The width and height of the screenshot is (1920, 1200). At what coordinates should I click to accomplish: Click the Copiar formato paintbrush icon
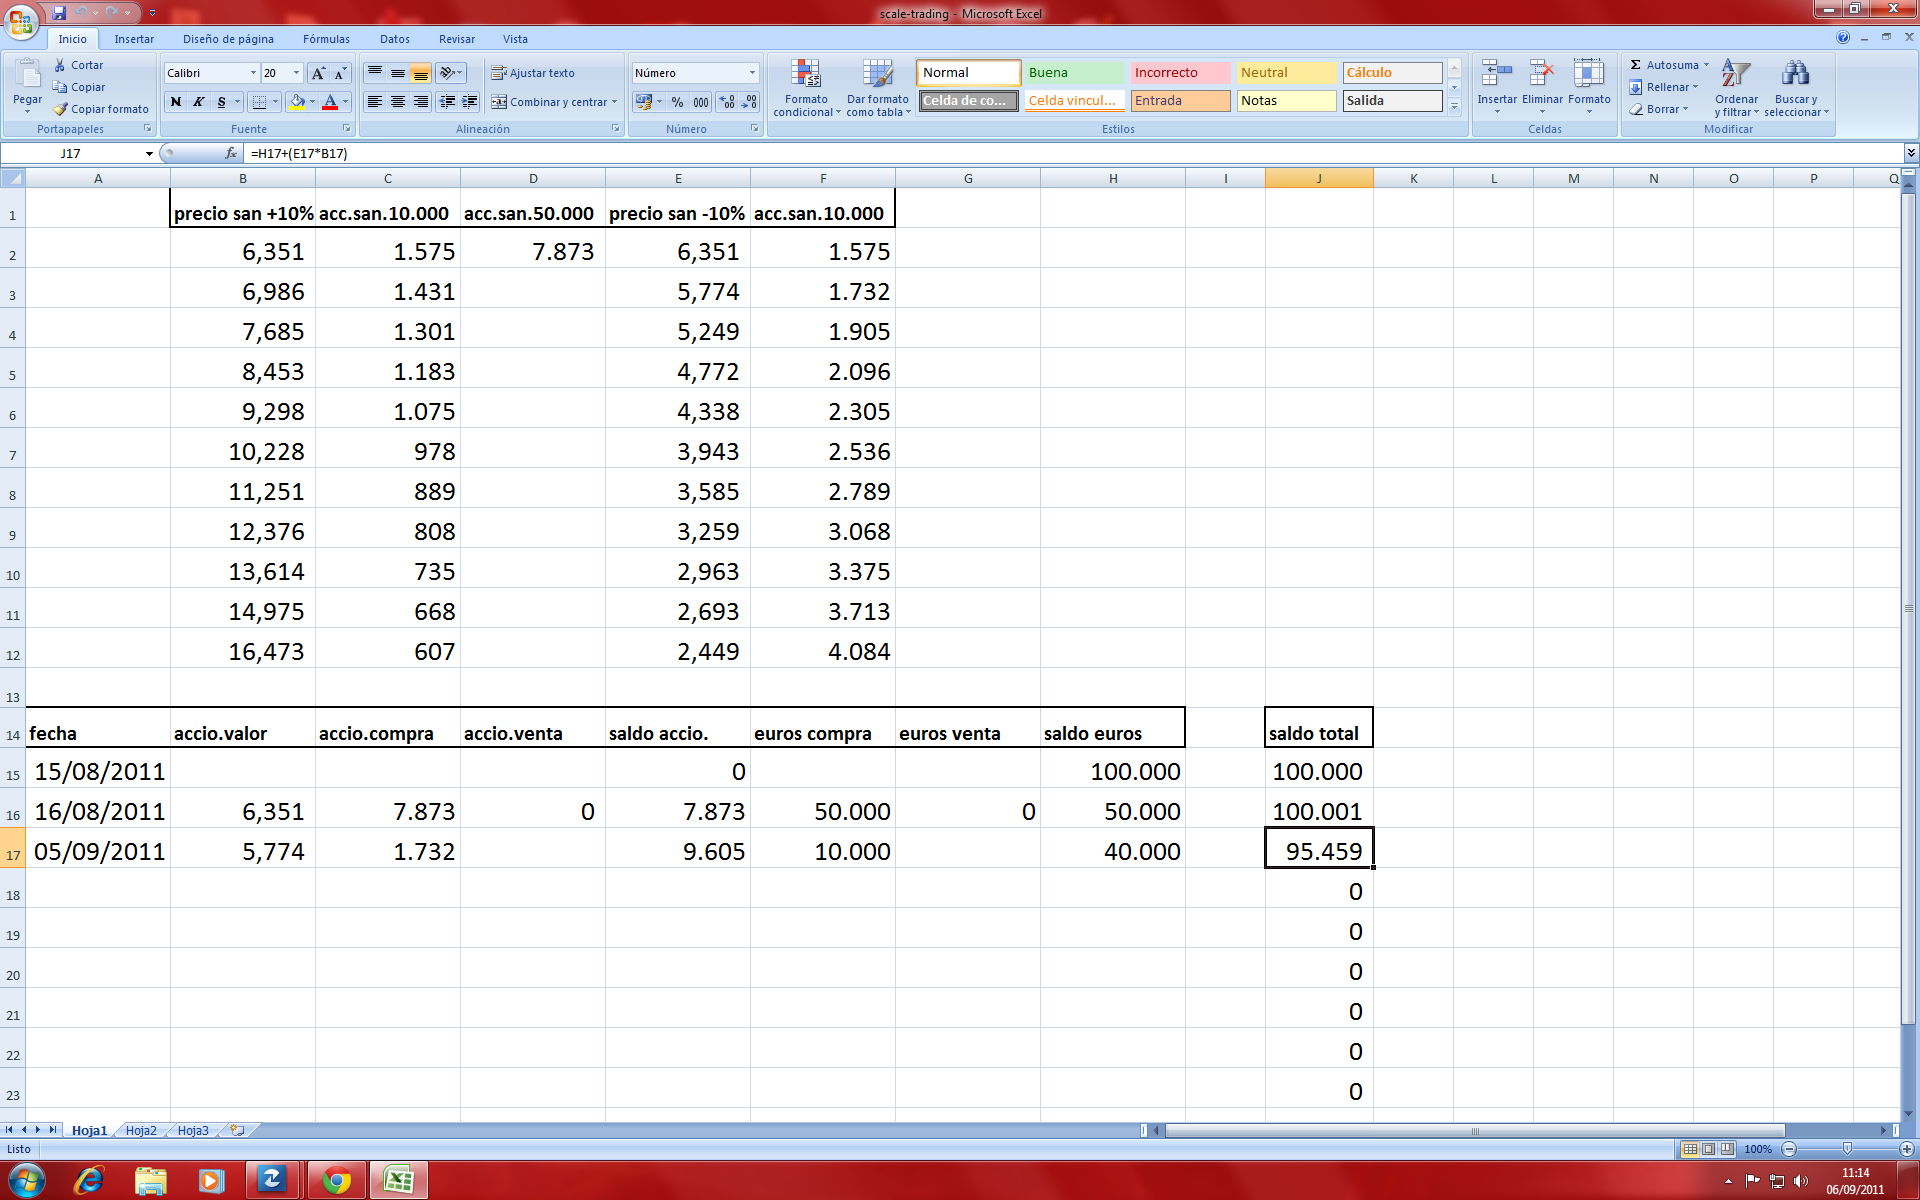[x=61, y=109]
